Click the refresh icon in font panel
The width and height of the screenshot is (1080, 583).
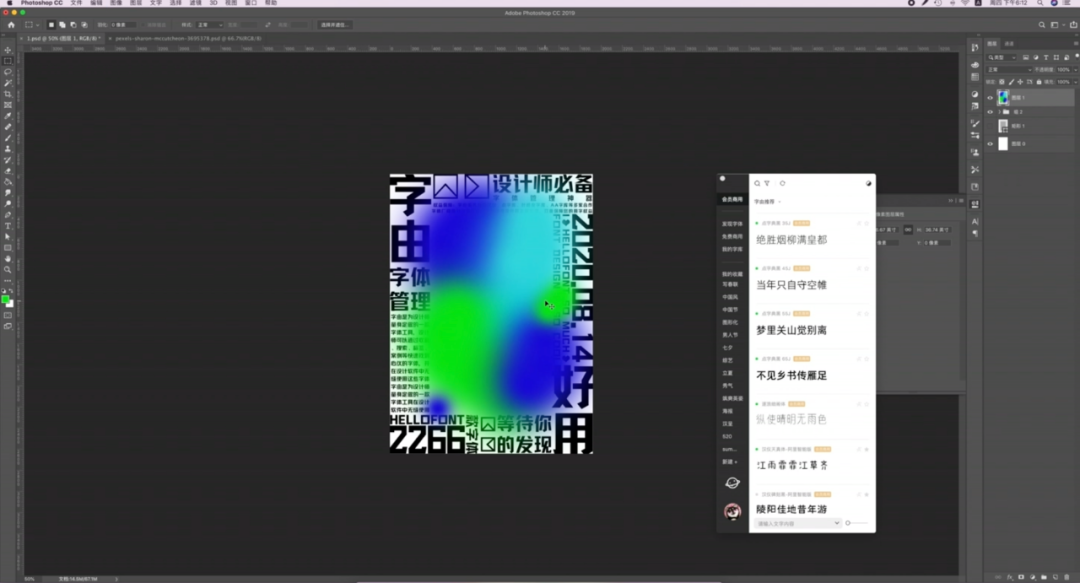point(782,183)
